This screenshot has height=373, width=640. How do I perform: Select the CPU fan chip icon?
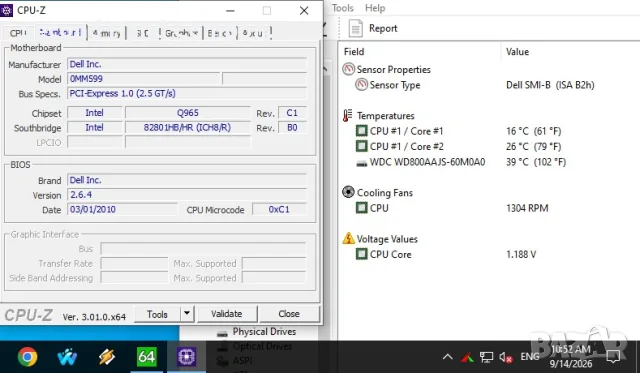tap(362, 208)
